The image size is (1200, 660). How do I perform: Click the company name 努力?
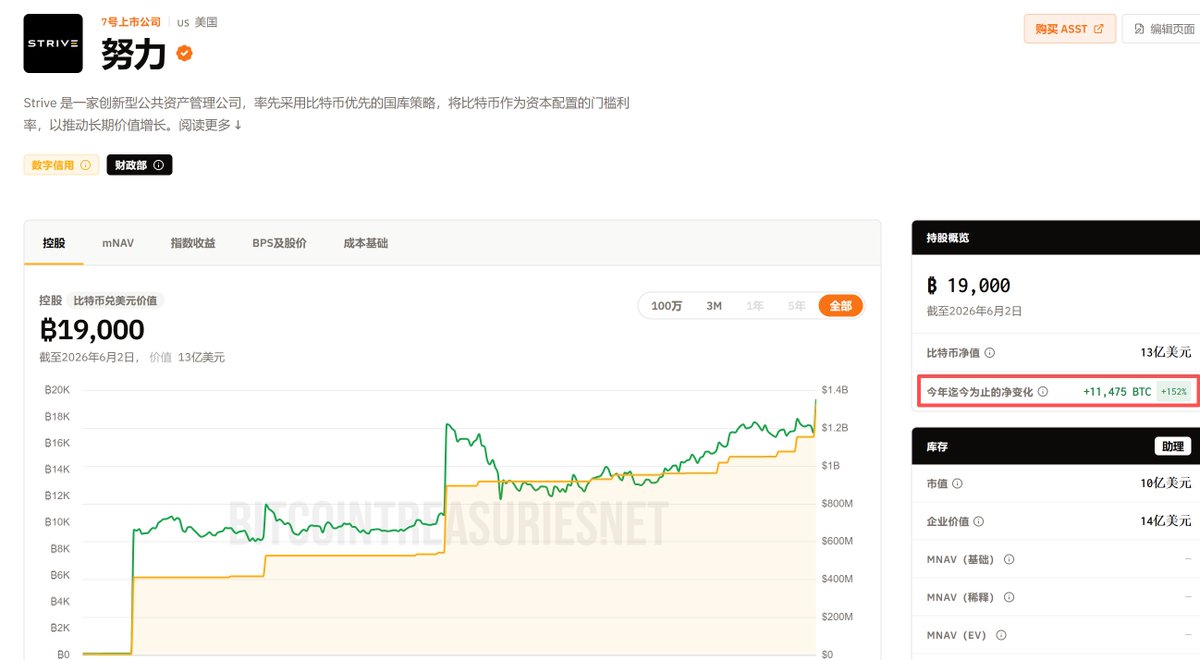[x=133, y=55]
